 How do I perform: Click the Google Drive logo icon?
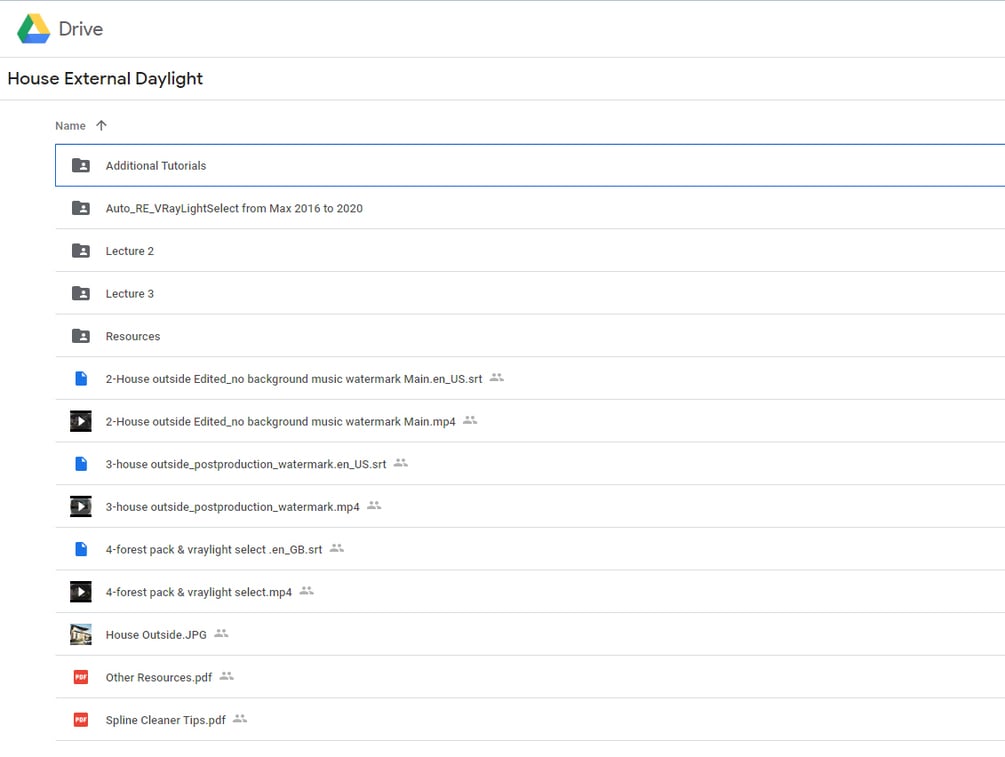click(33, 29)
